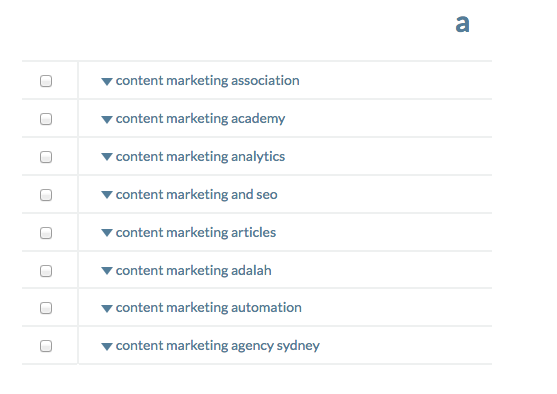Click the letter a heading
557x394 pixels.
pos(463,24)
